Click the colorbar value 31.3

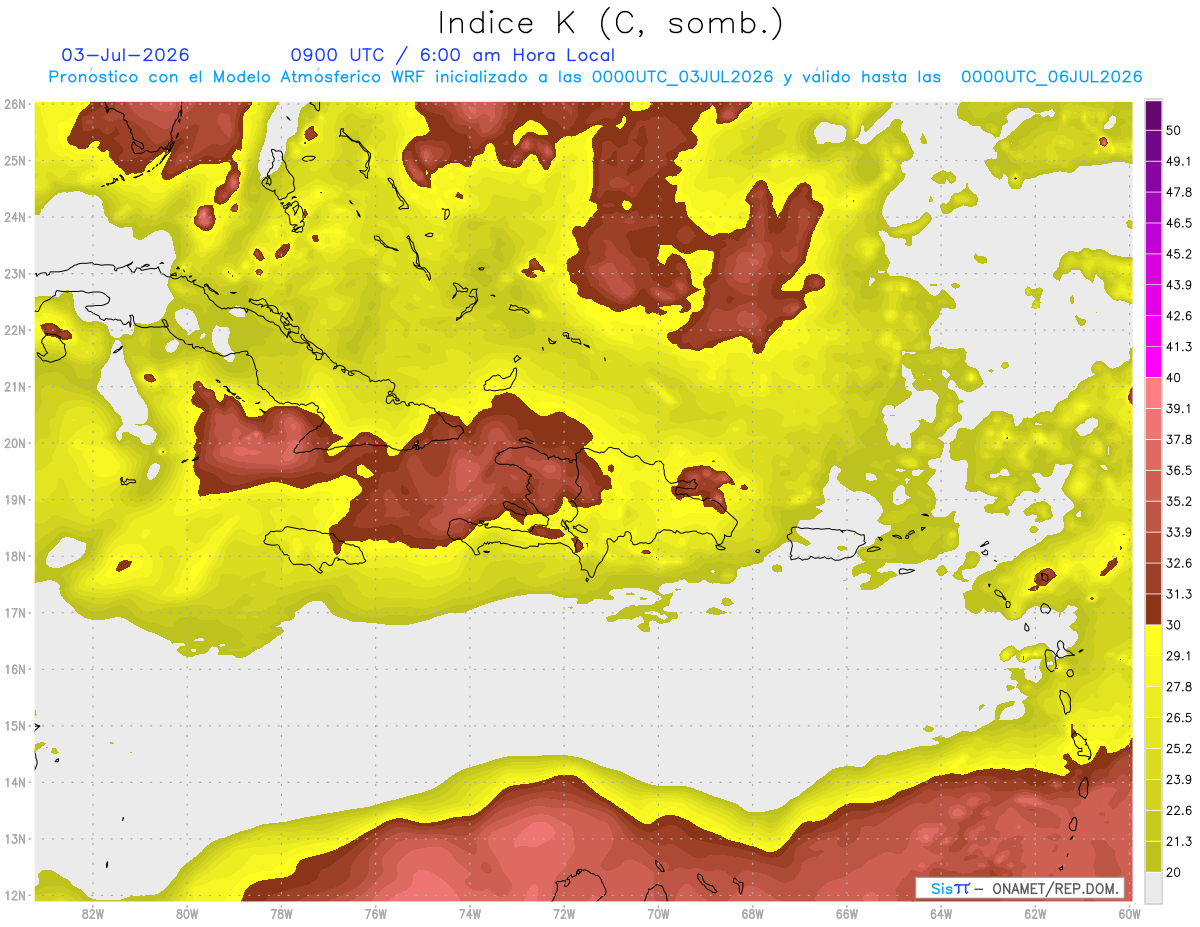1179,594
